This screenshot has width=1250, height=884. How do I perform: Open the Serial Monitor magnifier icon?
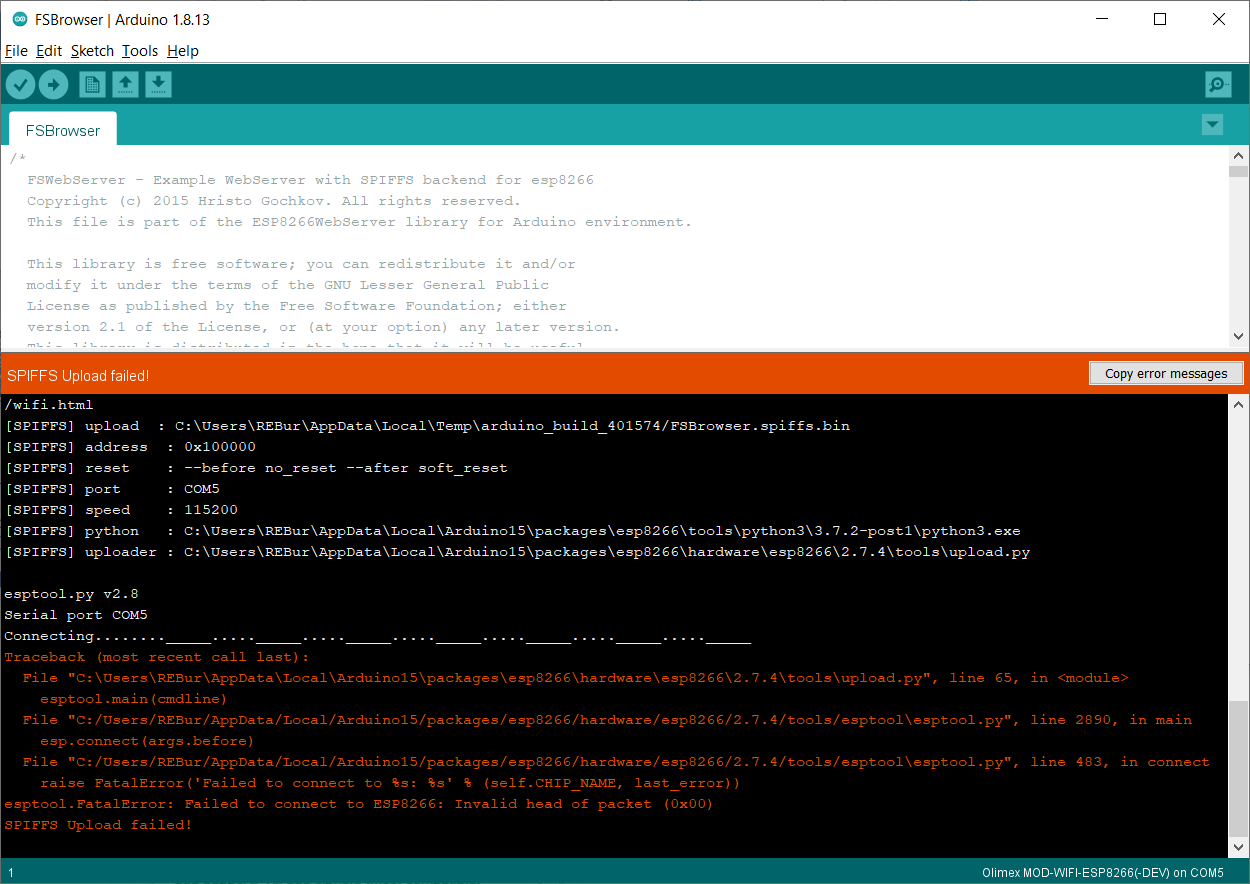point(1218,85)
